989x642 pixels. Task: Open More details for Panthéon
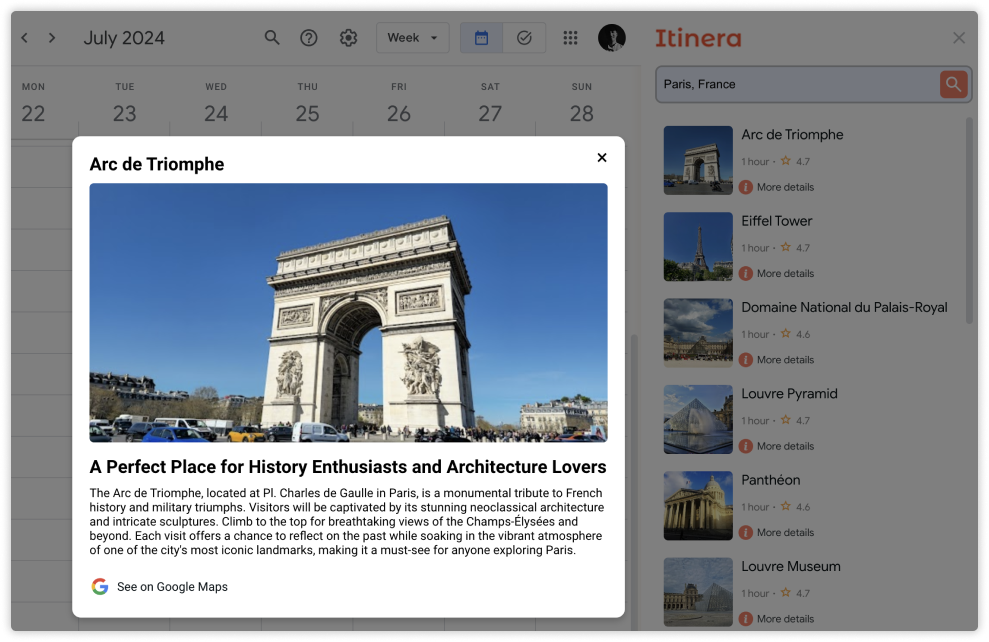point(784,532)
